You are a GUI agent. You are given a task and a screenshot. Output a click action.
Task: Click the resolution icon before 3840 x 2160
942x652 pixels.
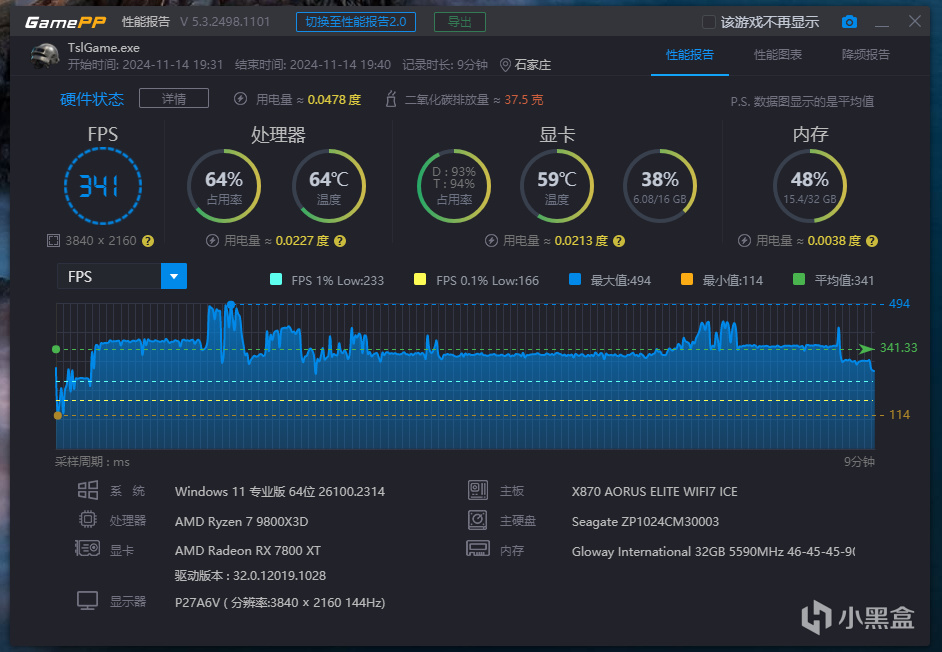53,241
